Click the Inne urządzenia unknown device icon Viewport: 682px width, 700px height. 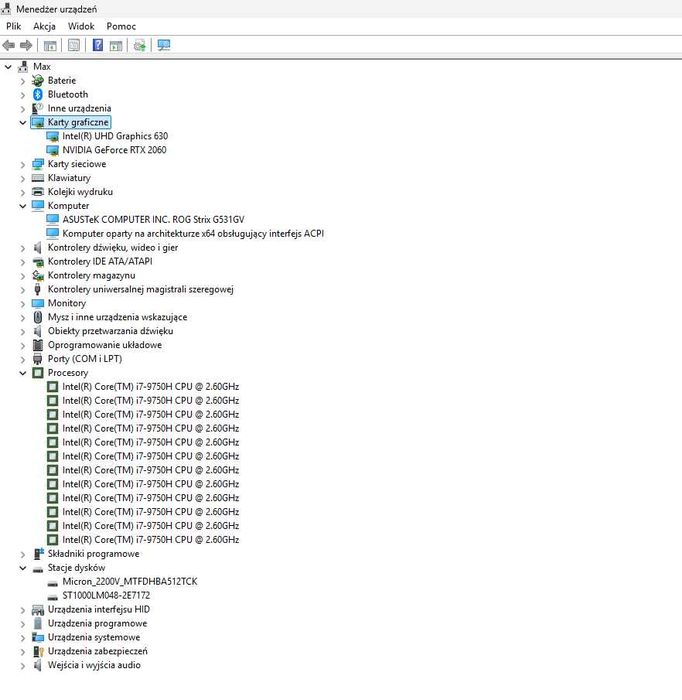pos(38,108)
